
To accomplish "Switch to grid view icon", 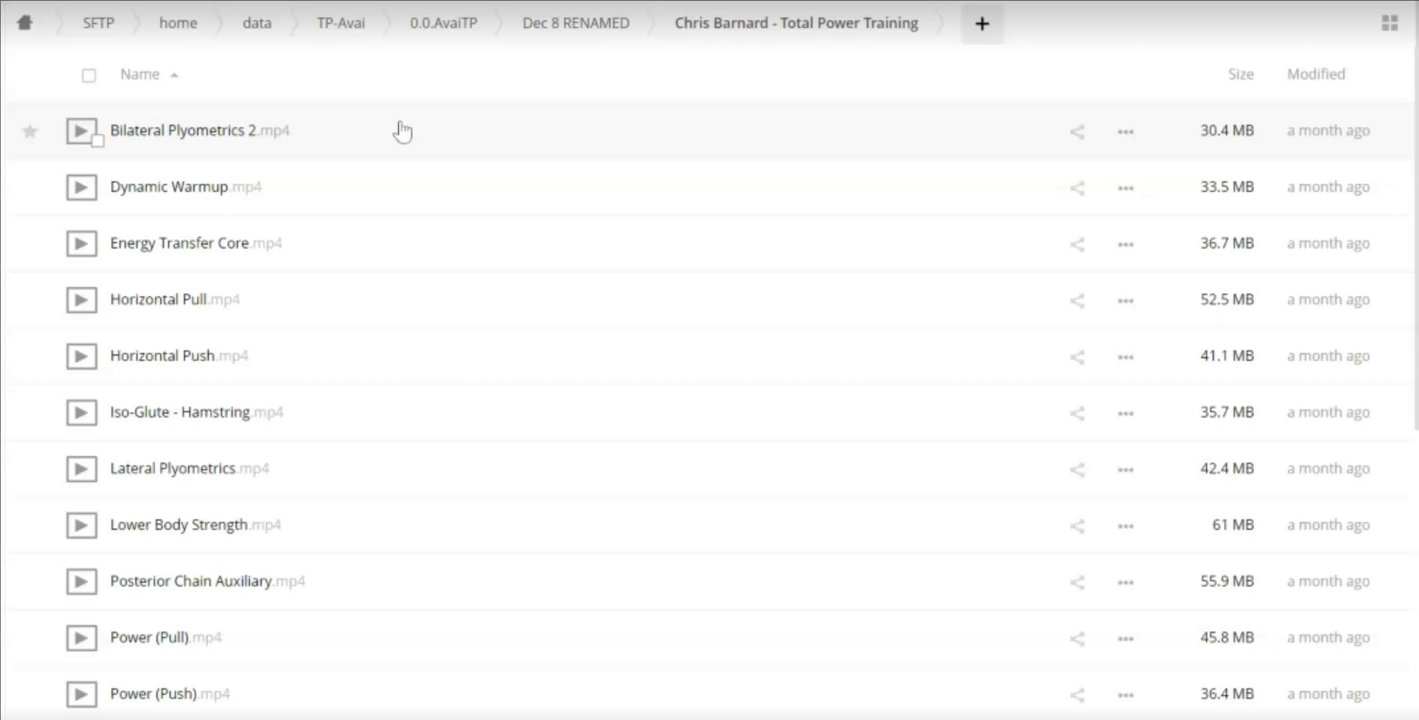I will click(x=1389, y=24).
